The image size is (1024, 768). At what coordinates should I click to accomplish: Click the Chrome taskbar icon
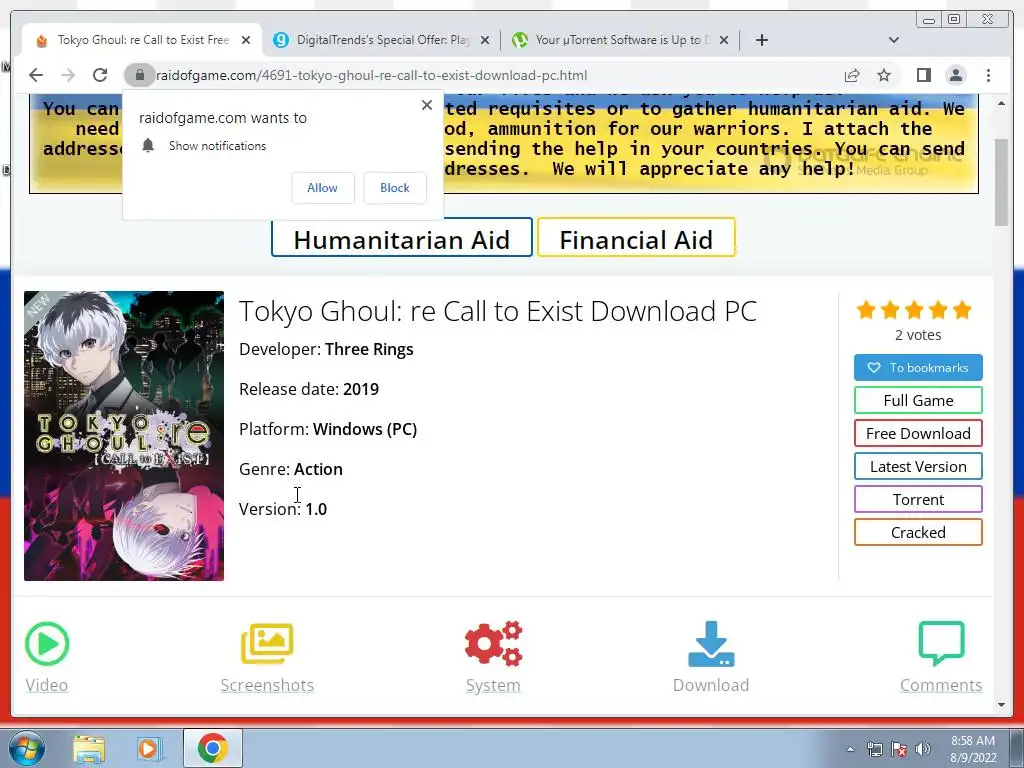click(212, 748)
